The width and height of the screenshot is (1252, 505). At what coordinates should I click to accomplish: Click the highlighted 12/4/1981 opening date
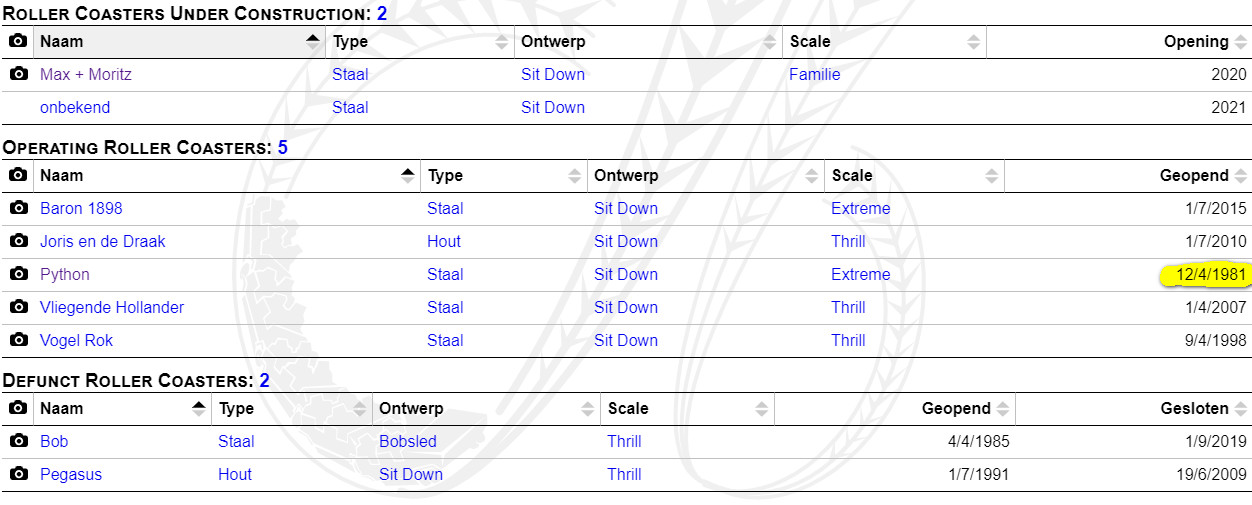coord(1211,274)
